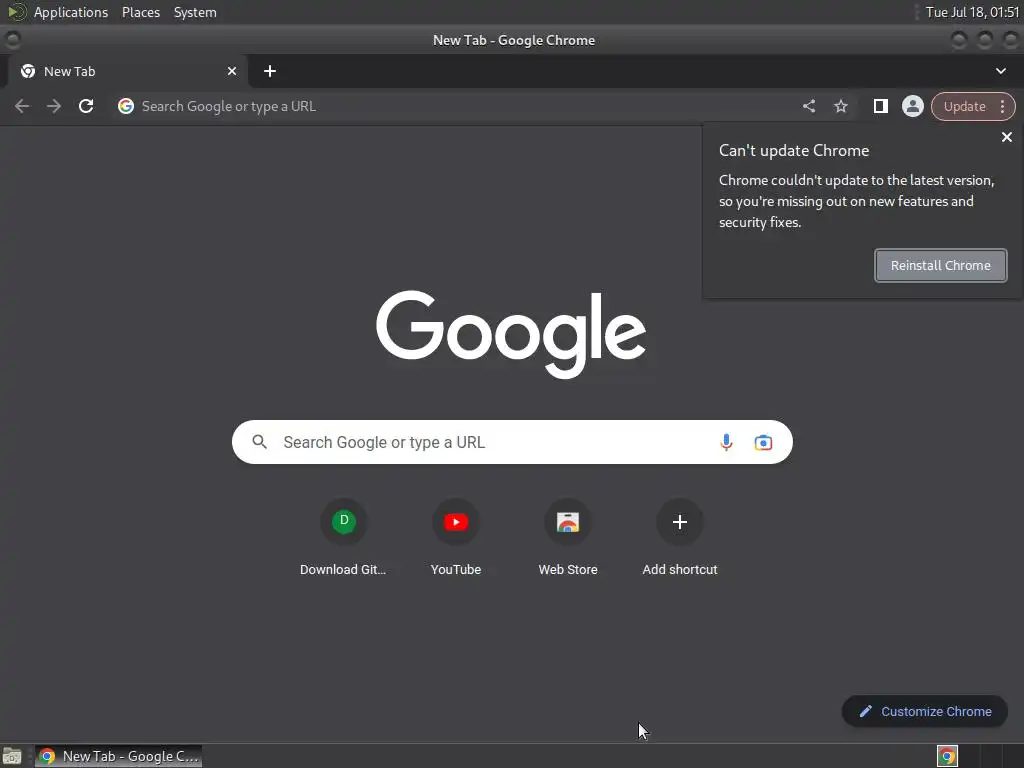Screen dimensions: 1024x768
Task: Open the profile avatar menu
Action: 912,106
